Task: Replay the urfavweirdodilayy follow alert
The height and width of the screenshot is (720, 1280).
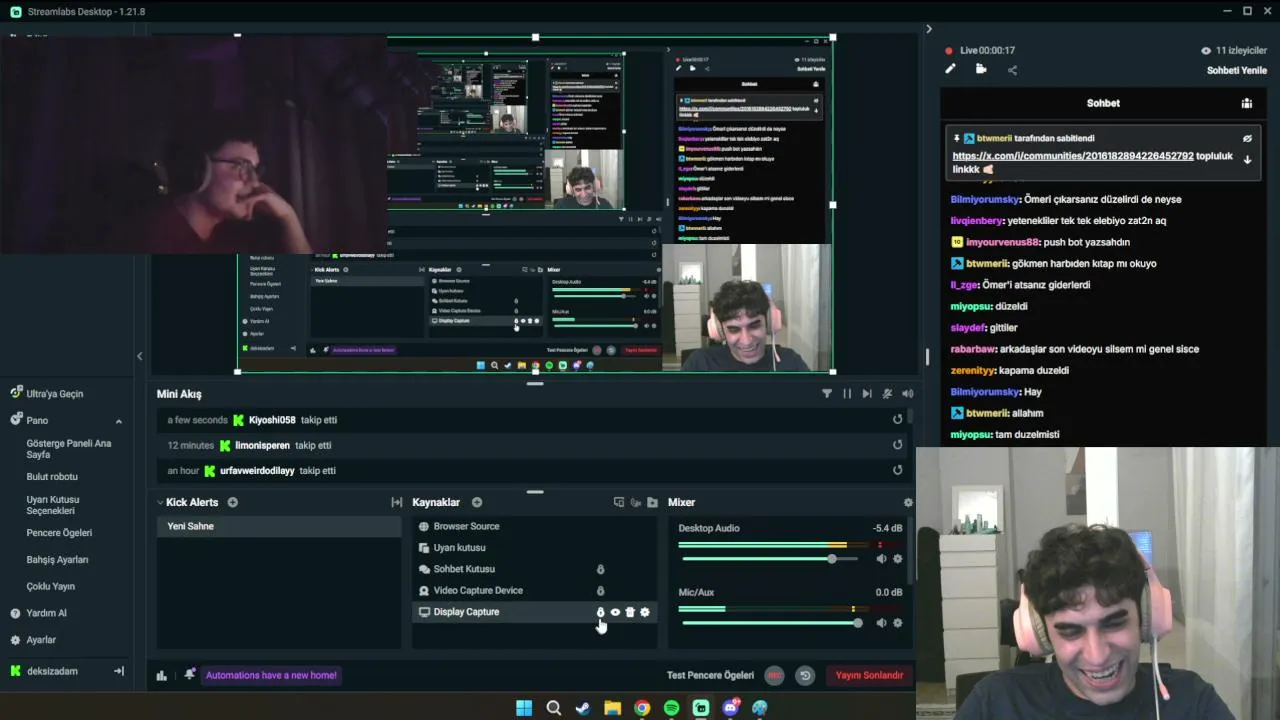Action: pos(897,470)
